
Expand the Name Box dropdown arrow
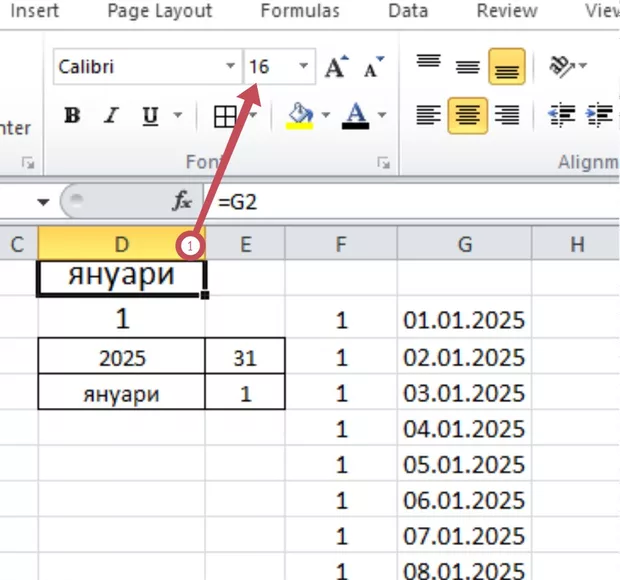point(43,201)
